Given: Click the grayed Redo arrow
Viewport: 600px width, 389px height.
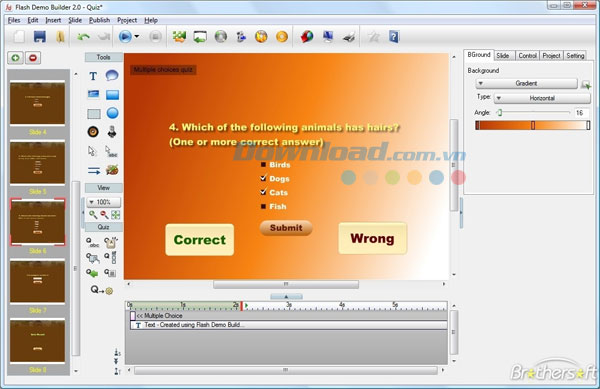Looking at the screenshot, I should pos(103,37).
